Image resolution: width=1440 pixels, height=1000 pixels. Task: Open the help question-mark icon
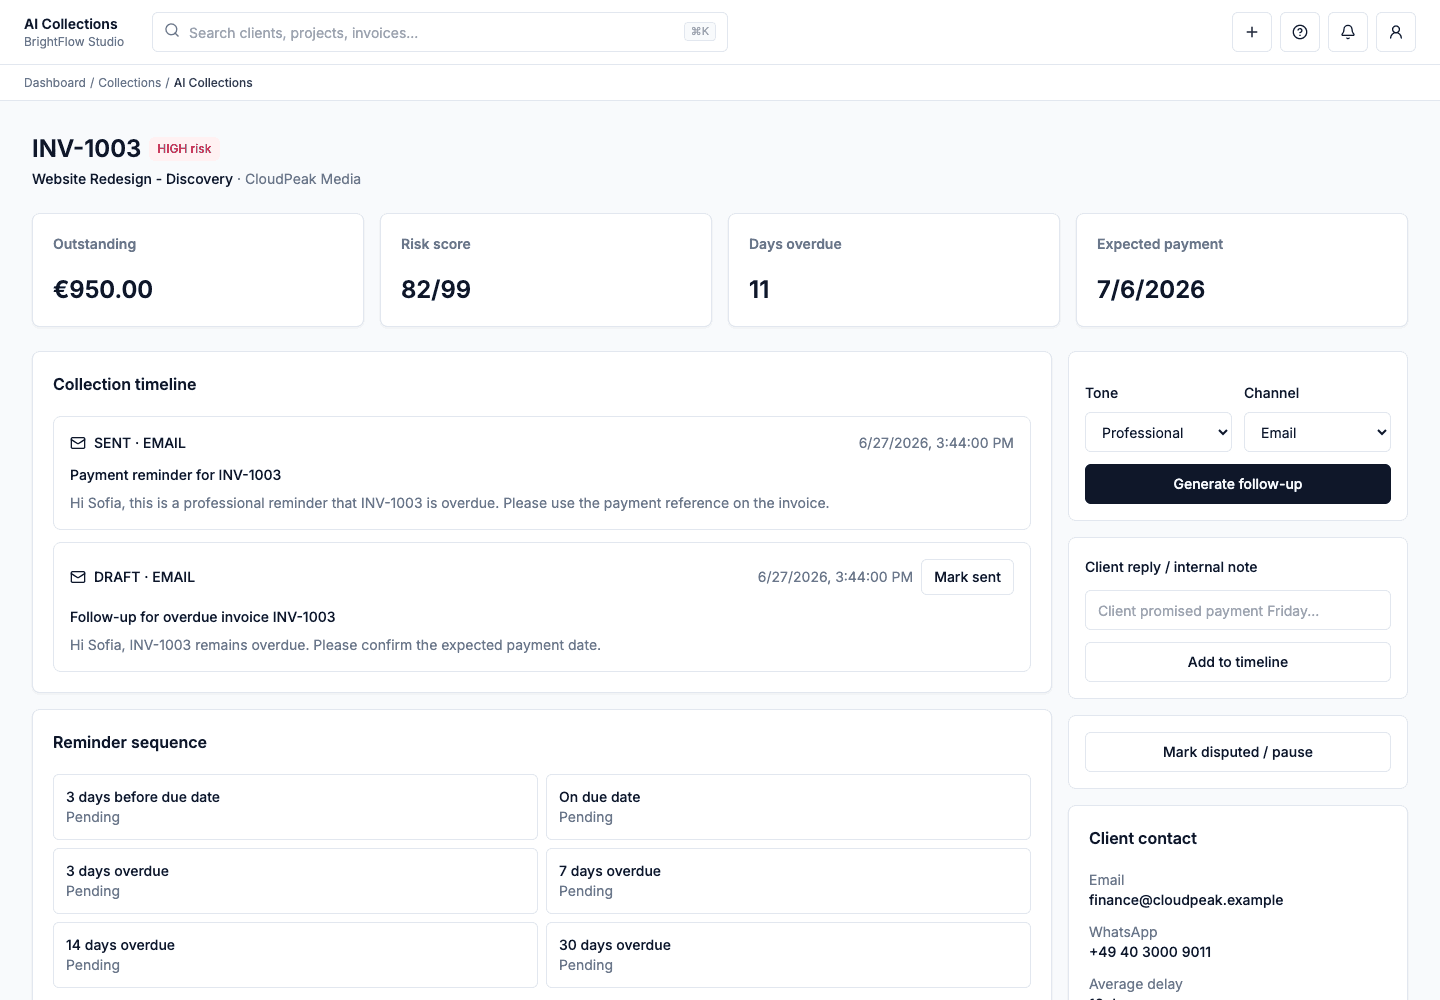(x=1300, y=32)
